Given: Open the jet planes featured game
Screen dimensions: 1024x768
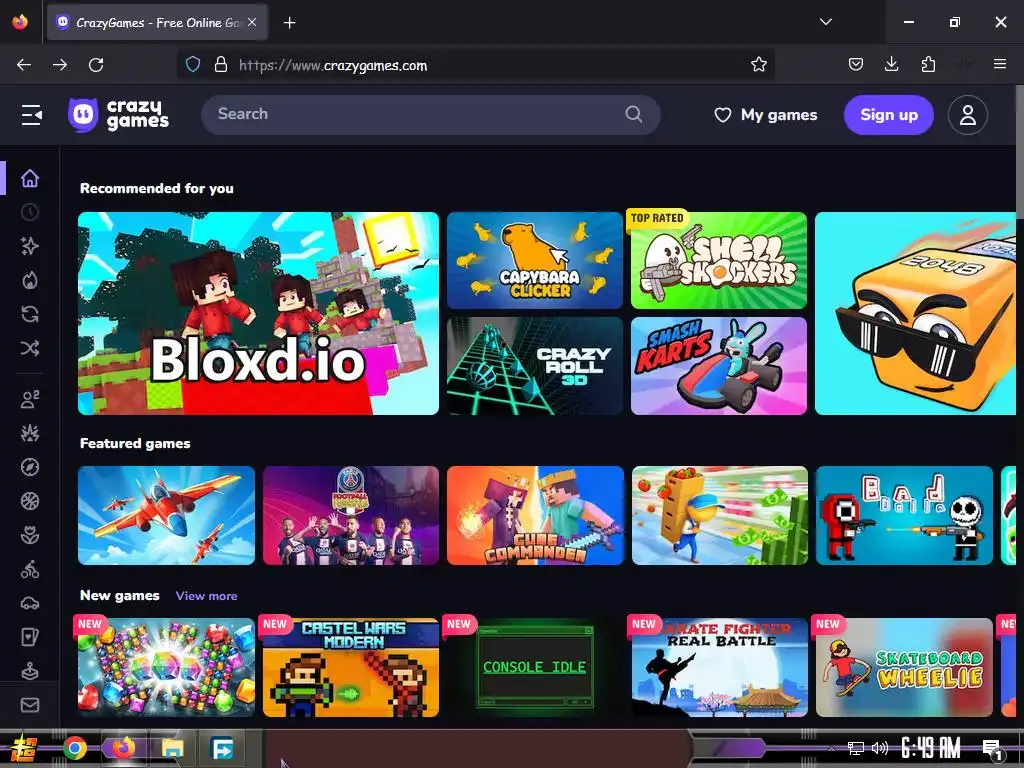Looking at the screenshot, I should [167, 515].
